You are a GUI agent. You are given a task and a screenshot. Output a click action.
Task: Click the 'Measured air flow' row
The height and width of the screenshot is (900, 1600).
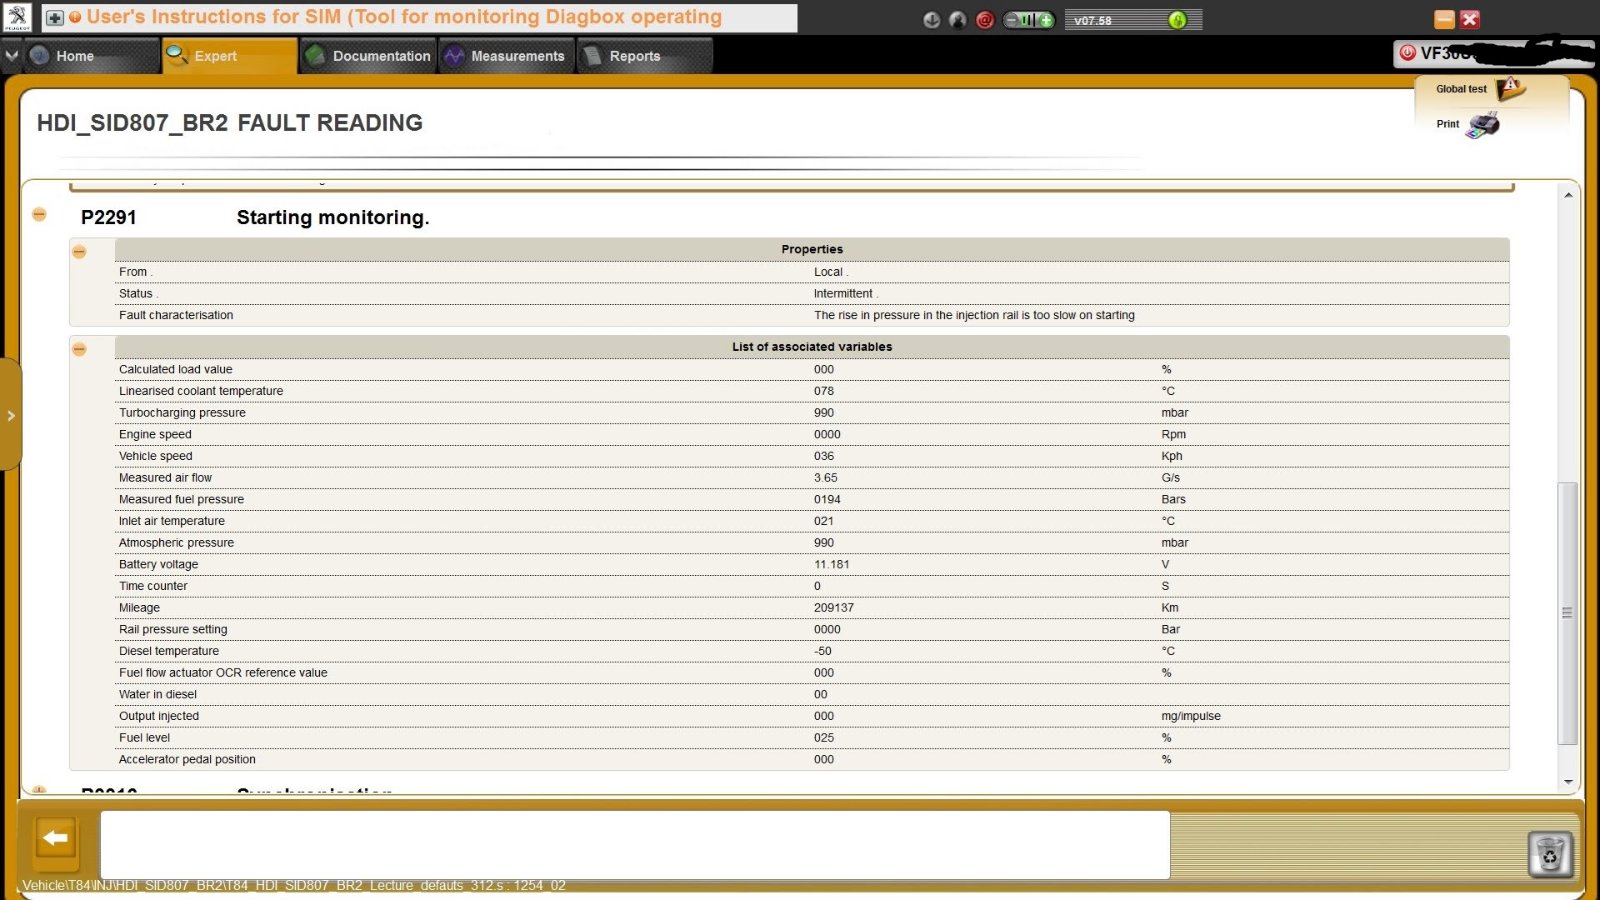tap(812, 478)
